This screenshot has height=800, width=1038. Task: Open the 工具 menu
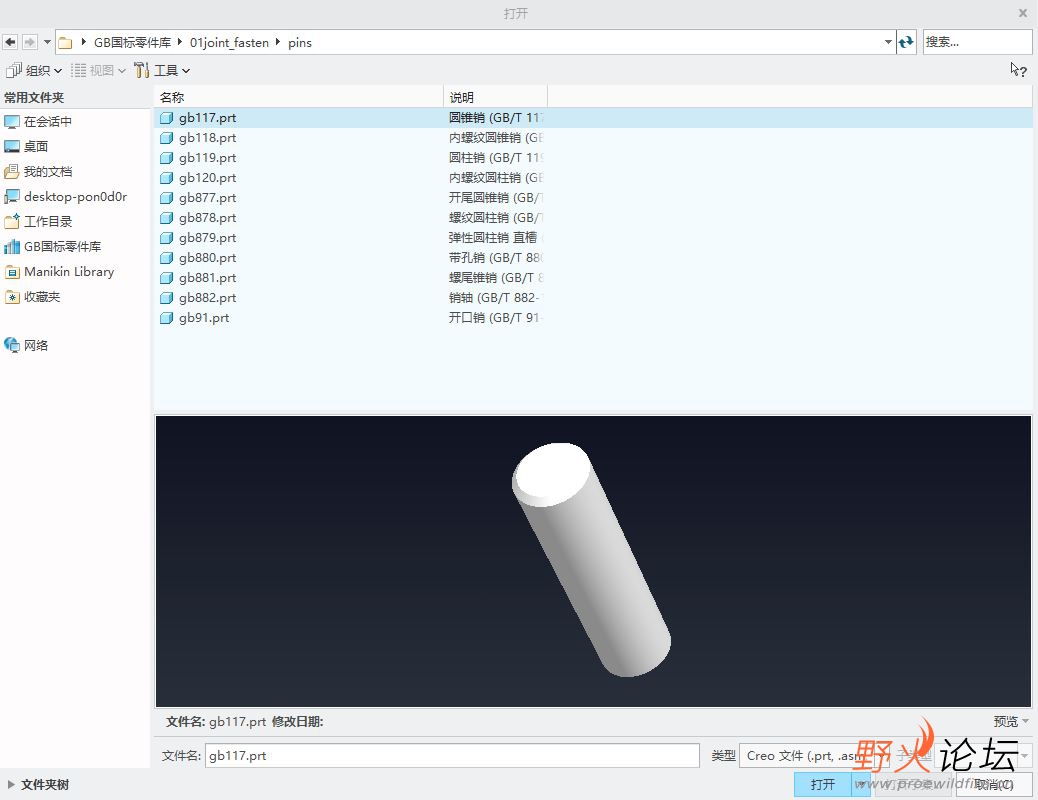point(162,70)
